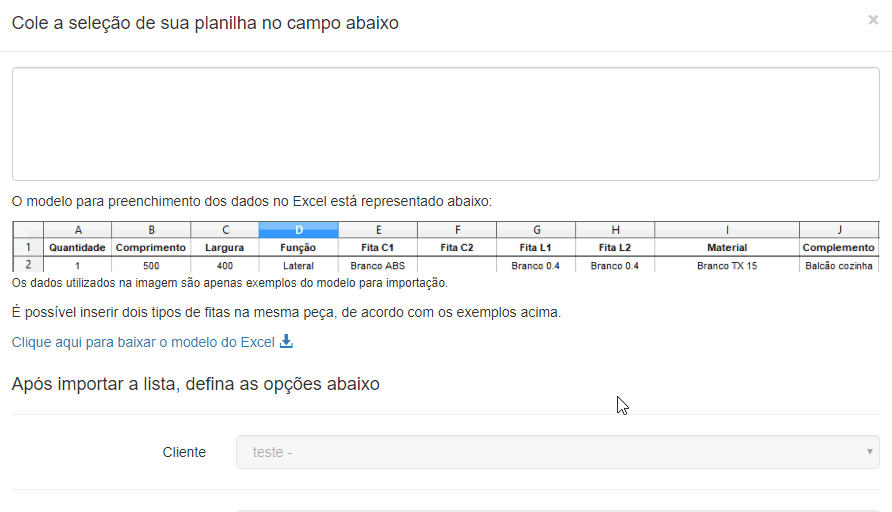892x512 pixels.
Task: Click the Cliente dropdown arrow
Action: point(869,452)
